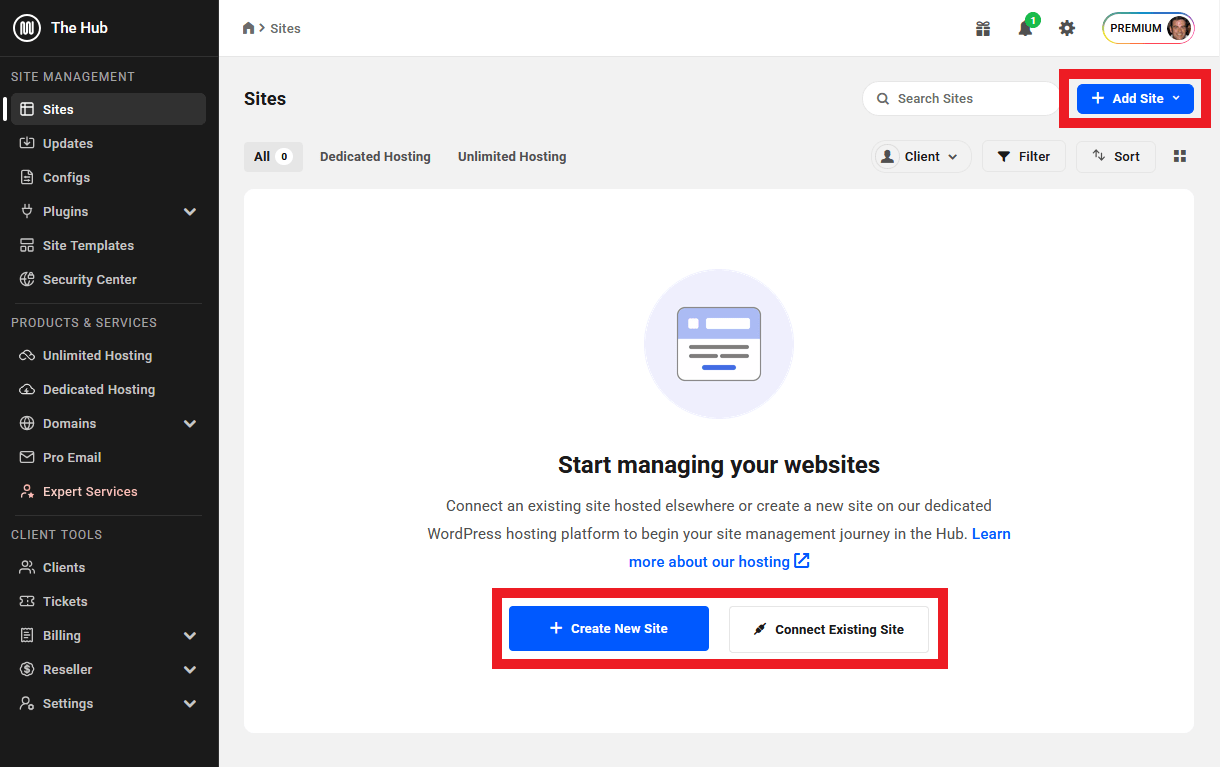Image resolution: width=1220 pixels, height=767 pixels.
Task: Click the Sort button
Action: 1115,157
